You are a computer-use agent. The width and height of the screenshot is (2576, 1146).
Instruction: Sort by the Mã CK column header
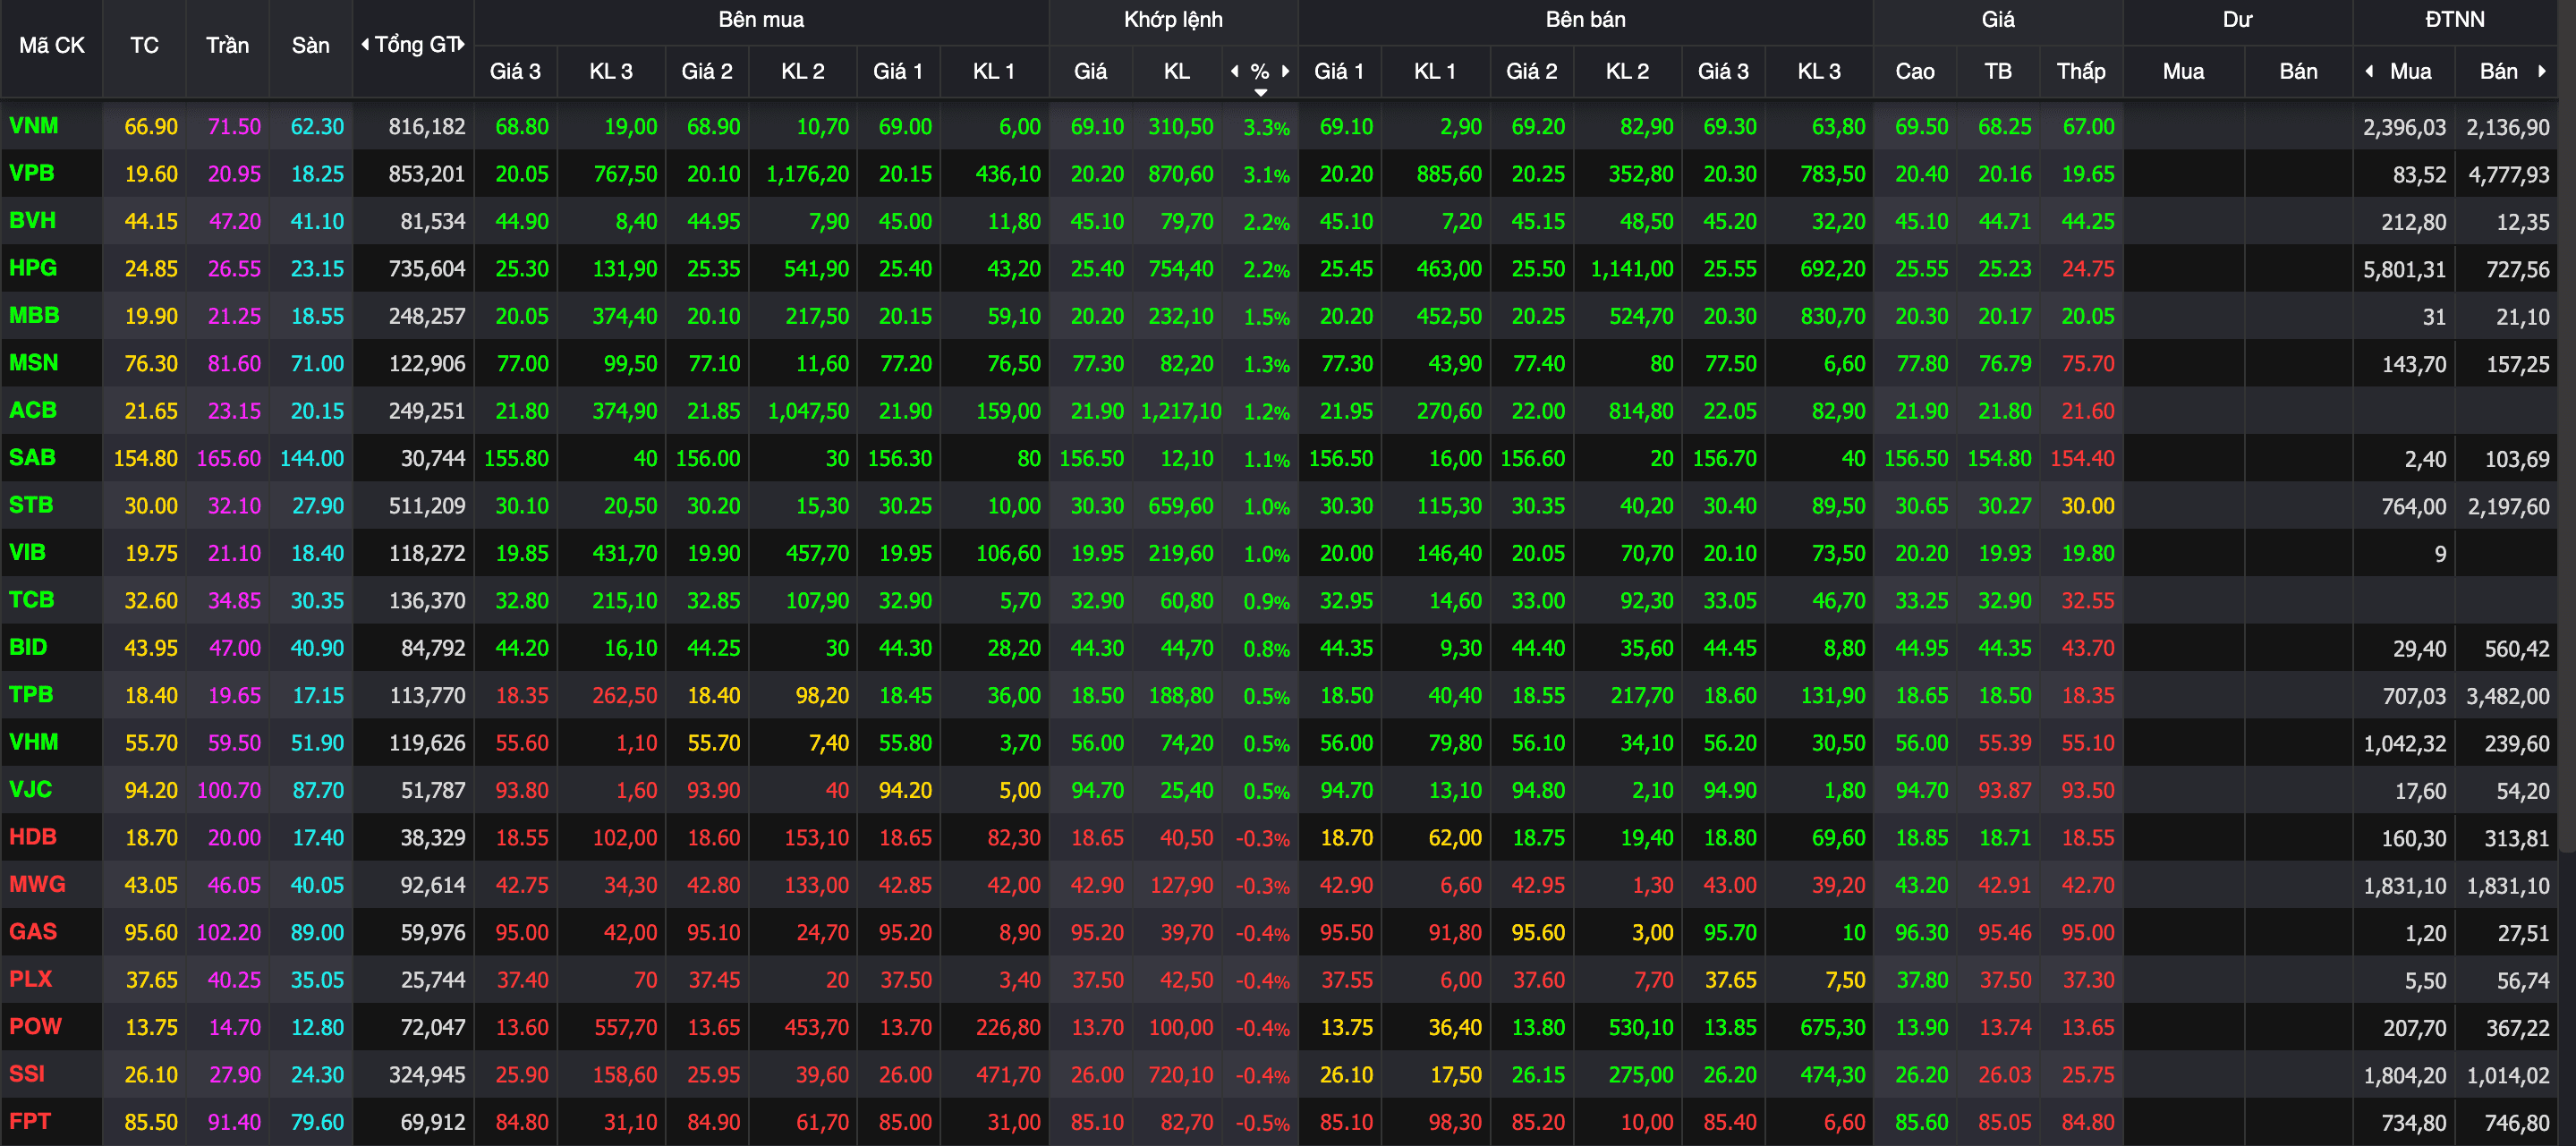point(51,46)
